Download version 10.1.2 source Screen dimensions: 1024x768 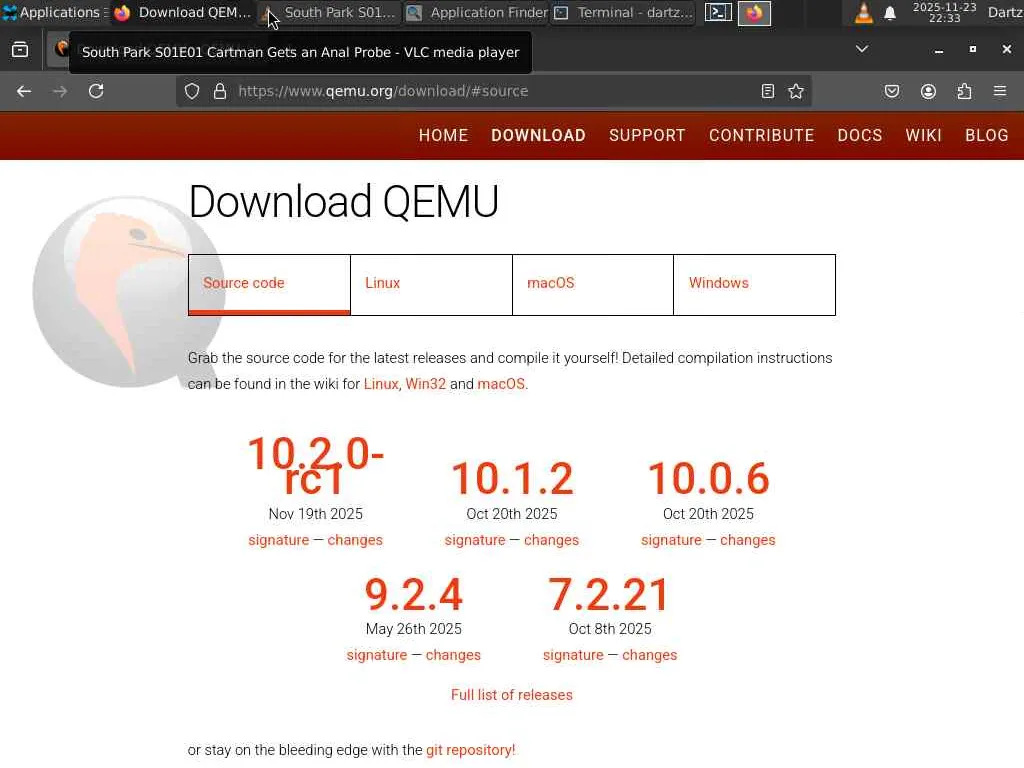point(512,478)
